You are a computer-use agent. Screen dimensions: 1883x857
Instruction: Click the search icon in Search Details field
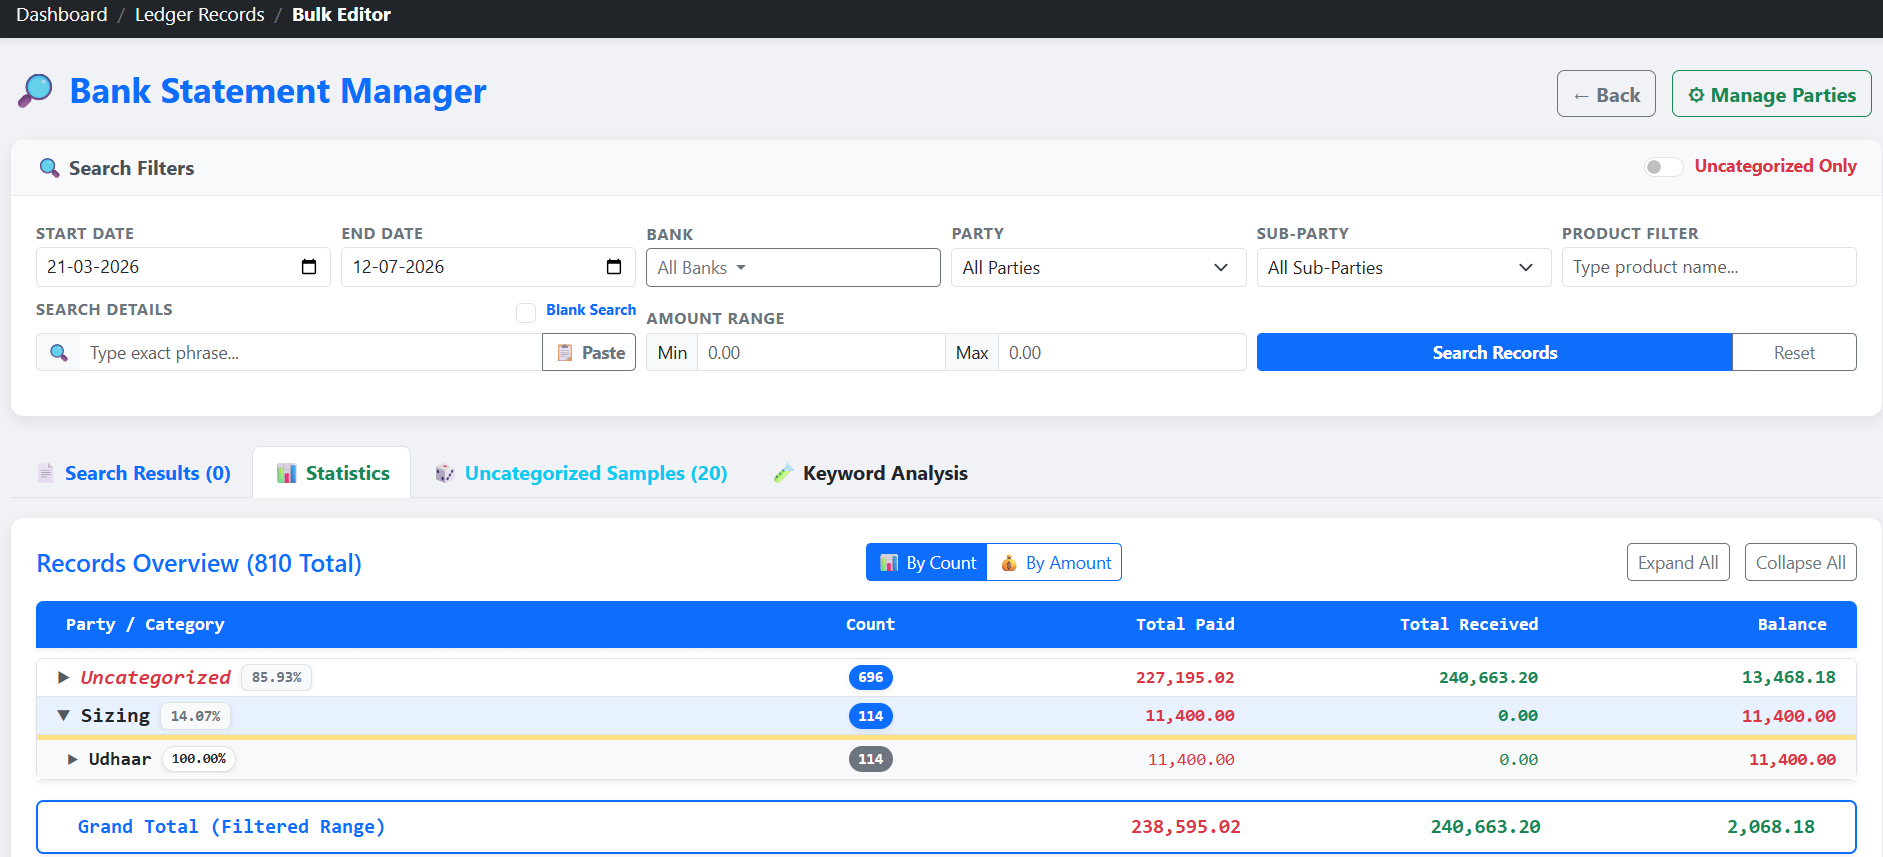[59, 353]
